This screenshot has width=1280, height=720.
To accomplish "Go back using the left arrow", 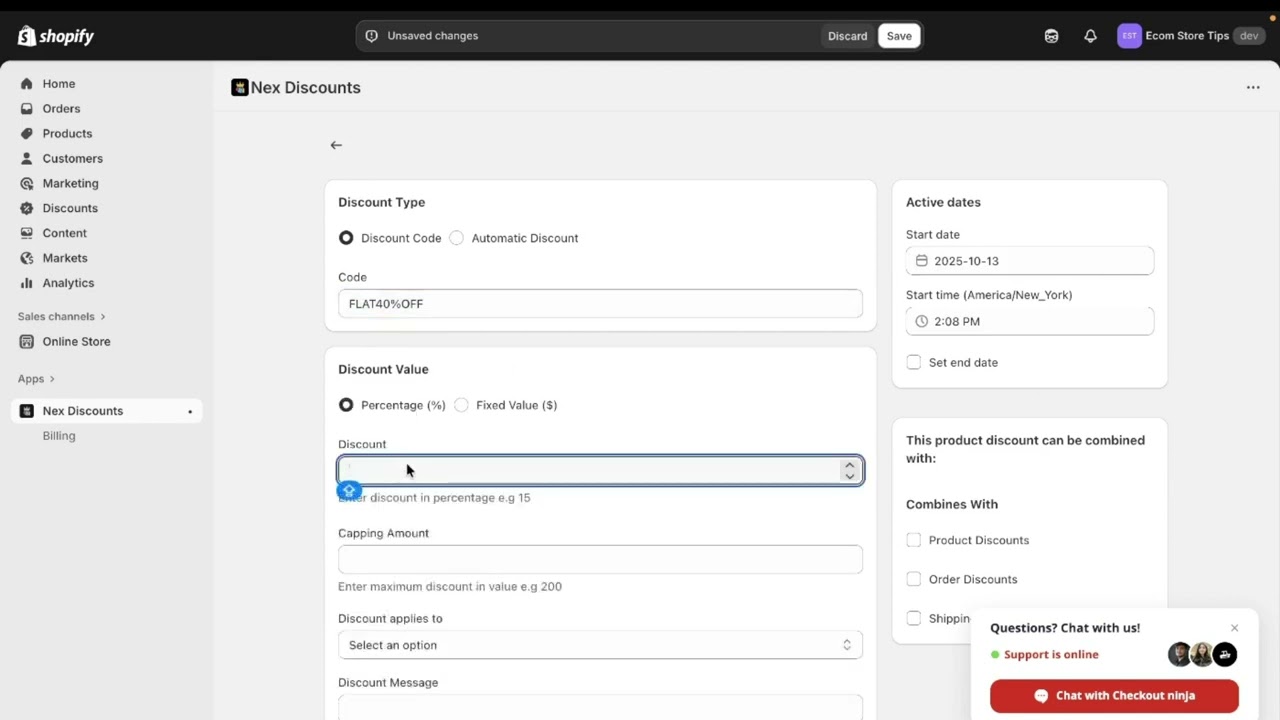I will pyautogui.click(x=336, y=145).
